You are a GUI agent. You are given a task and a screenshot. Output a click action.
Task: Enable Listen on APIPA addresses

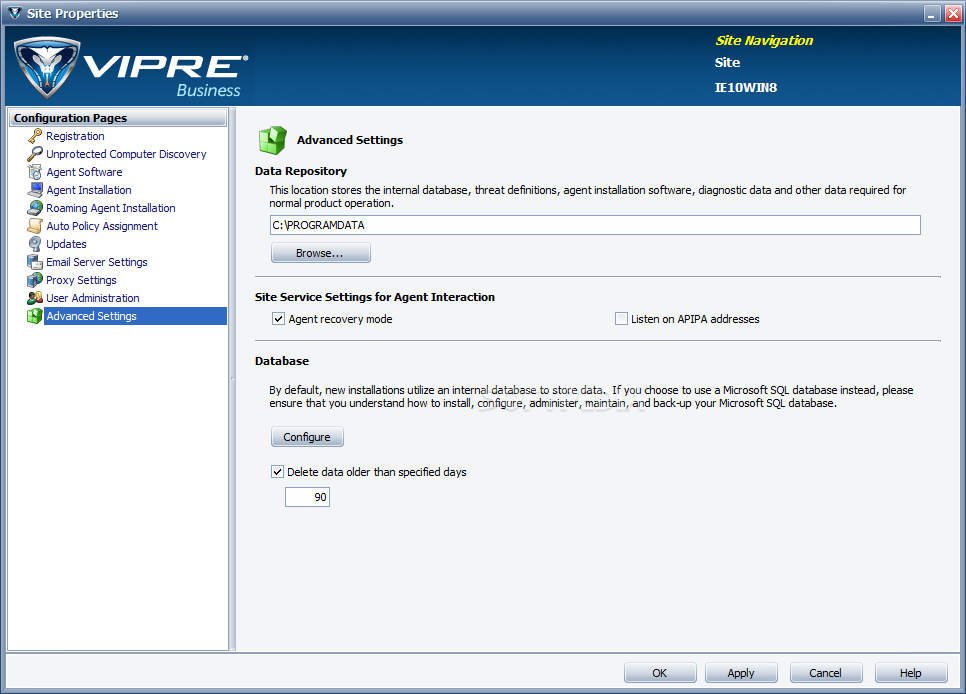[621, 319]
